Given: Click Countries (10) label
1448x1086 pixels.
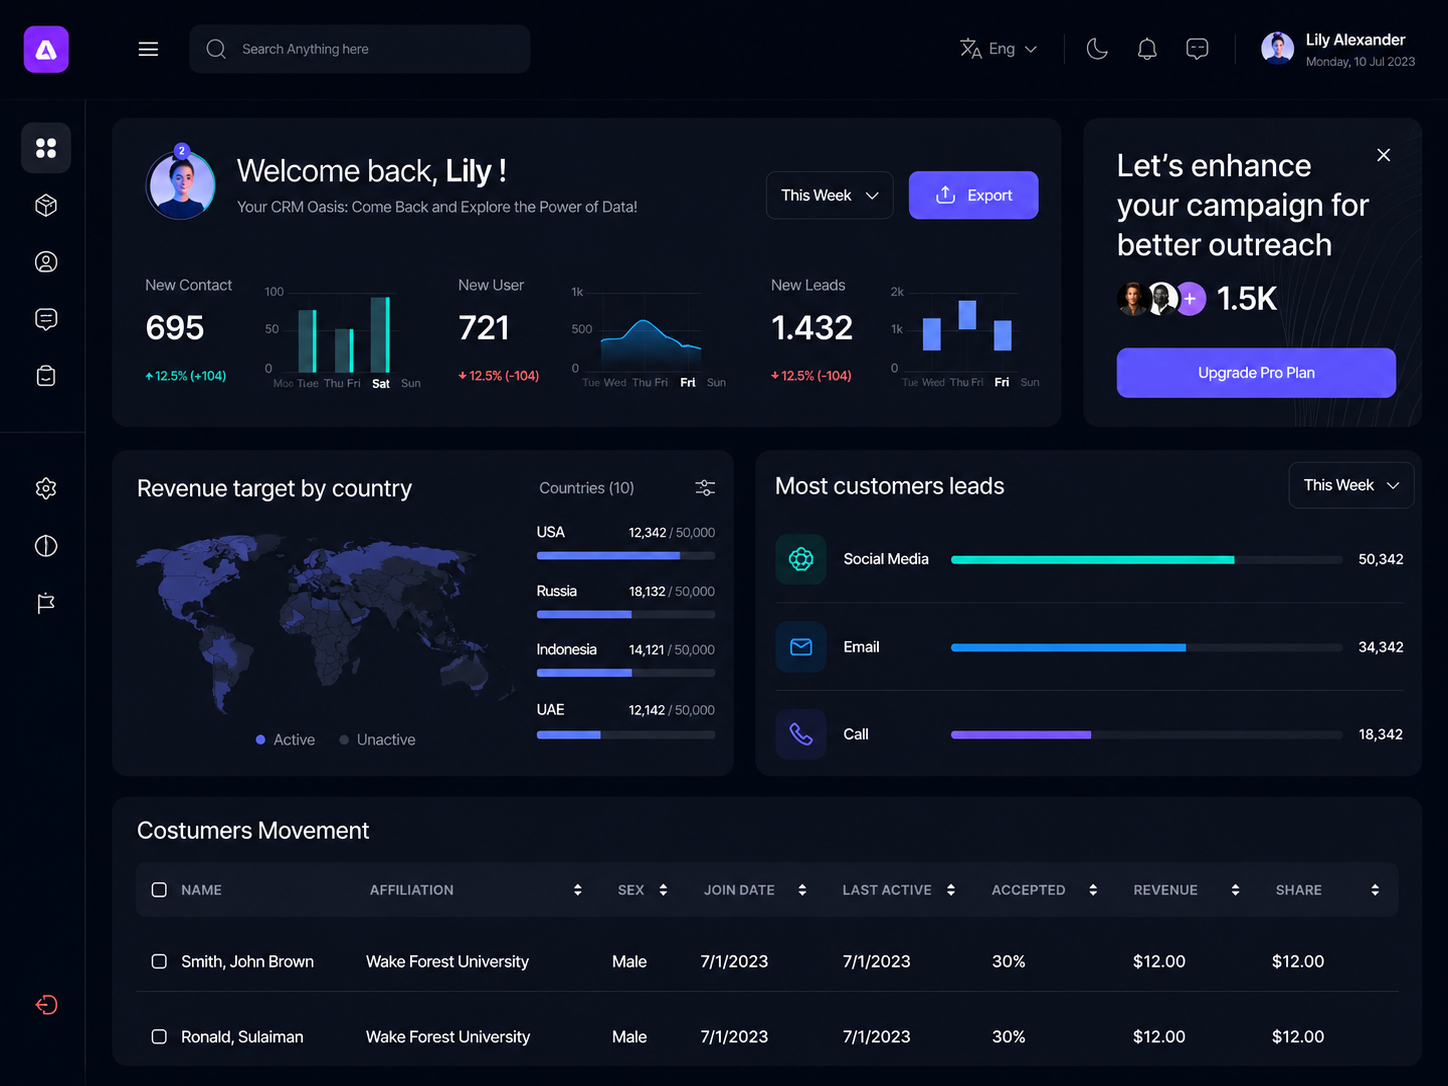Looking at the screenshot, I should (587, 488).
